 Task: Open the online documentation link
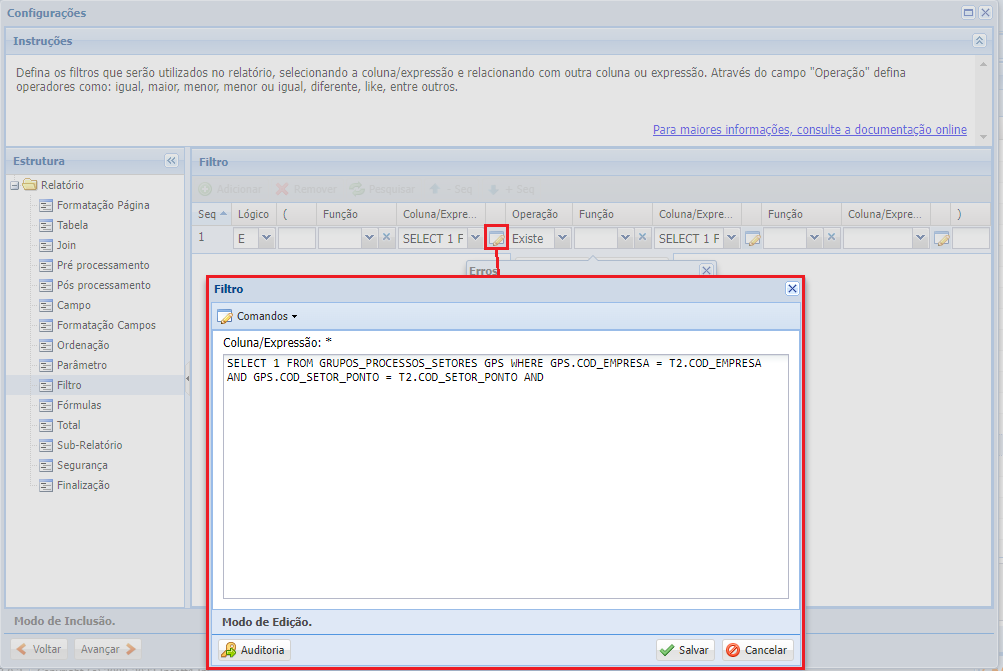point(809,130)
